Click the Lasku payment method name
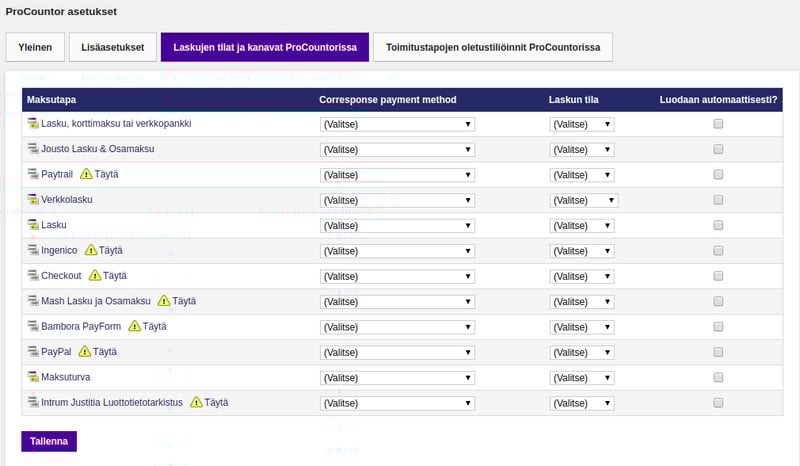This screenshot has height=466, width=800. point(54,225)
